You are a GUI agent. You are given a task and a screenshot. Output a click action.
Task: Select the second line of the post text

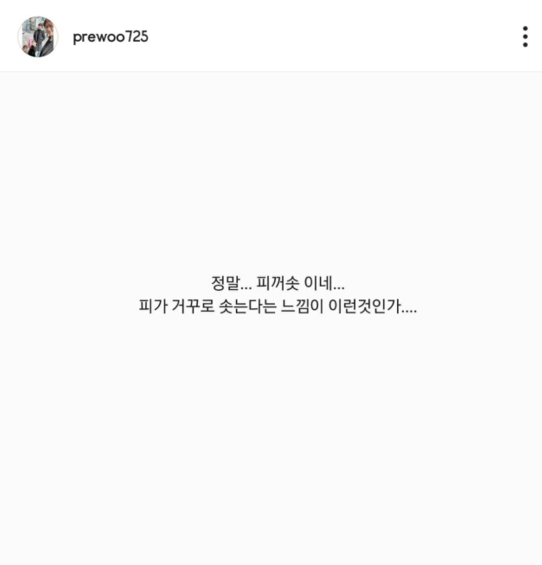pos(278,306)
